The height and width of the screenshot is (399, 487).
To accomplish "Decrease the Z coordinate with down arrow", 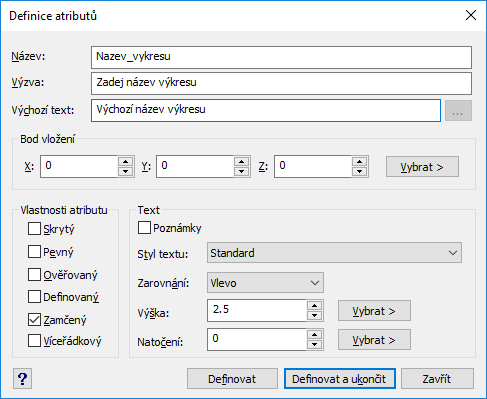I will point(359,171).
